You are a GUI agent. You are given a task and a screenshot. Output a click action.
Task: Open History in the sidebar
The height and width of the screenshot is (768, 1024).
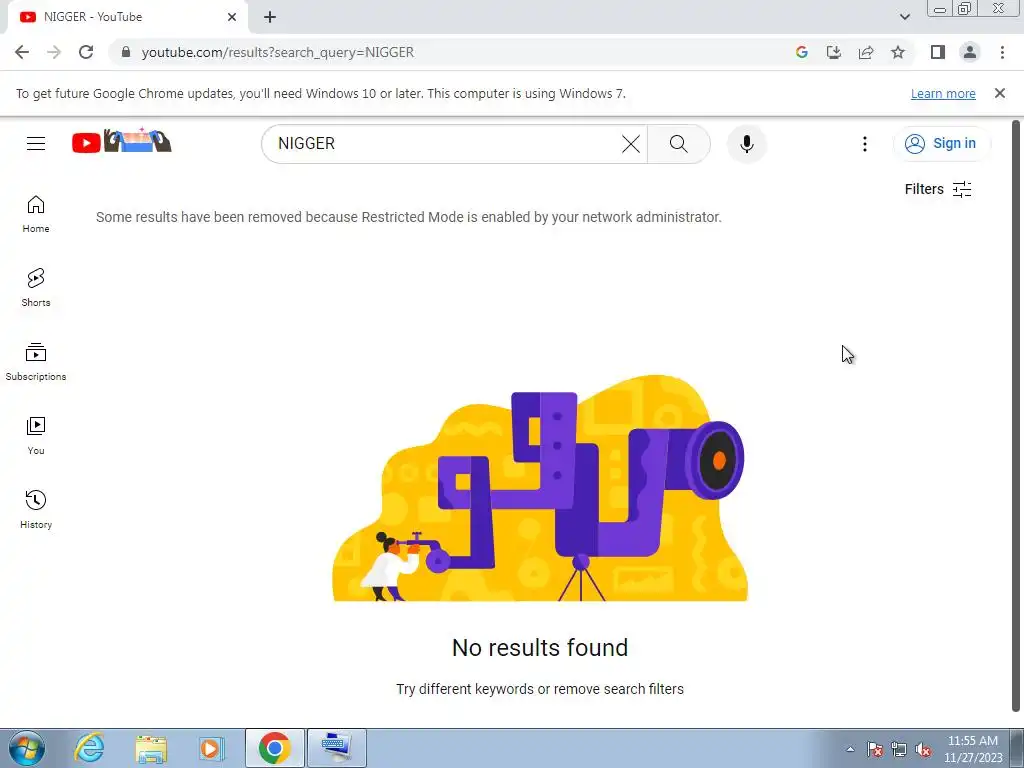click(36, 509)
